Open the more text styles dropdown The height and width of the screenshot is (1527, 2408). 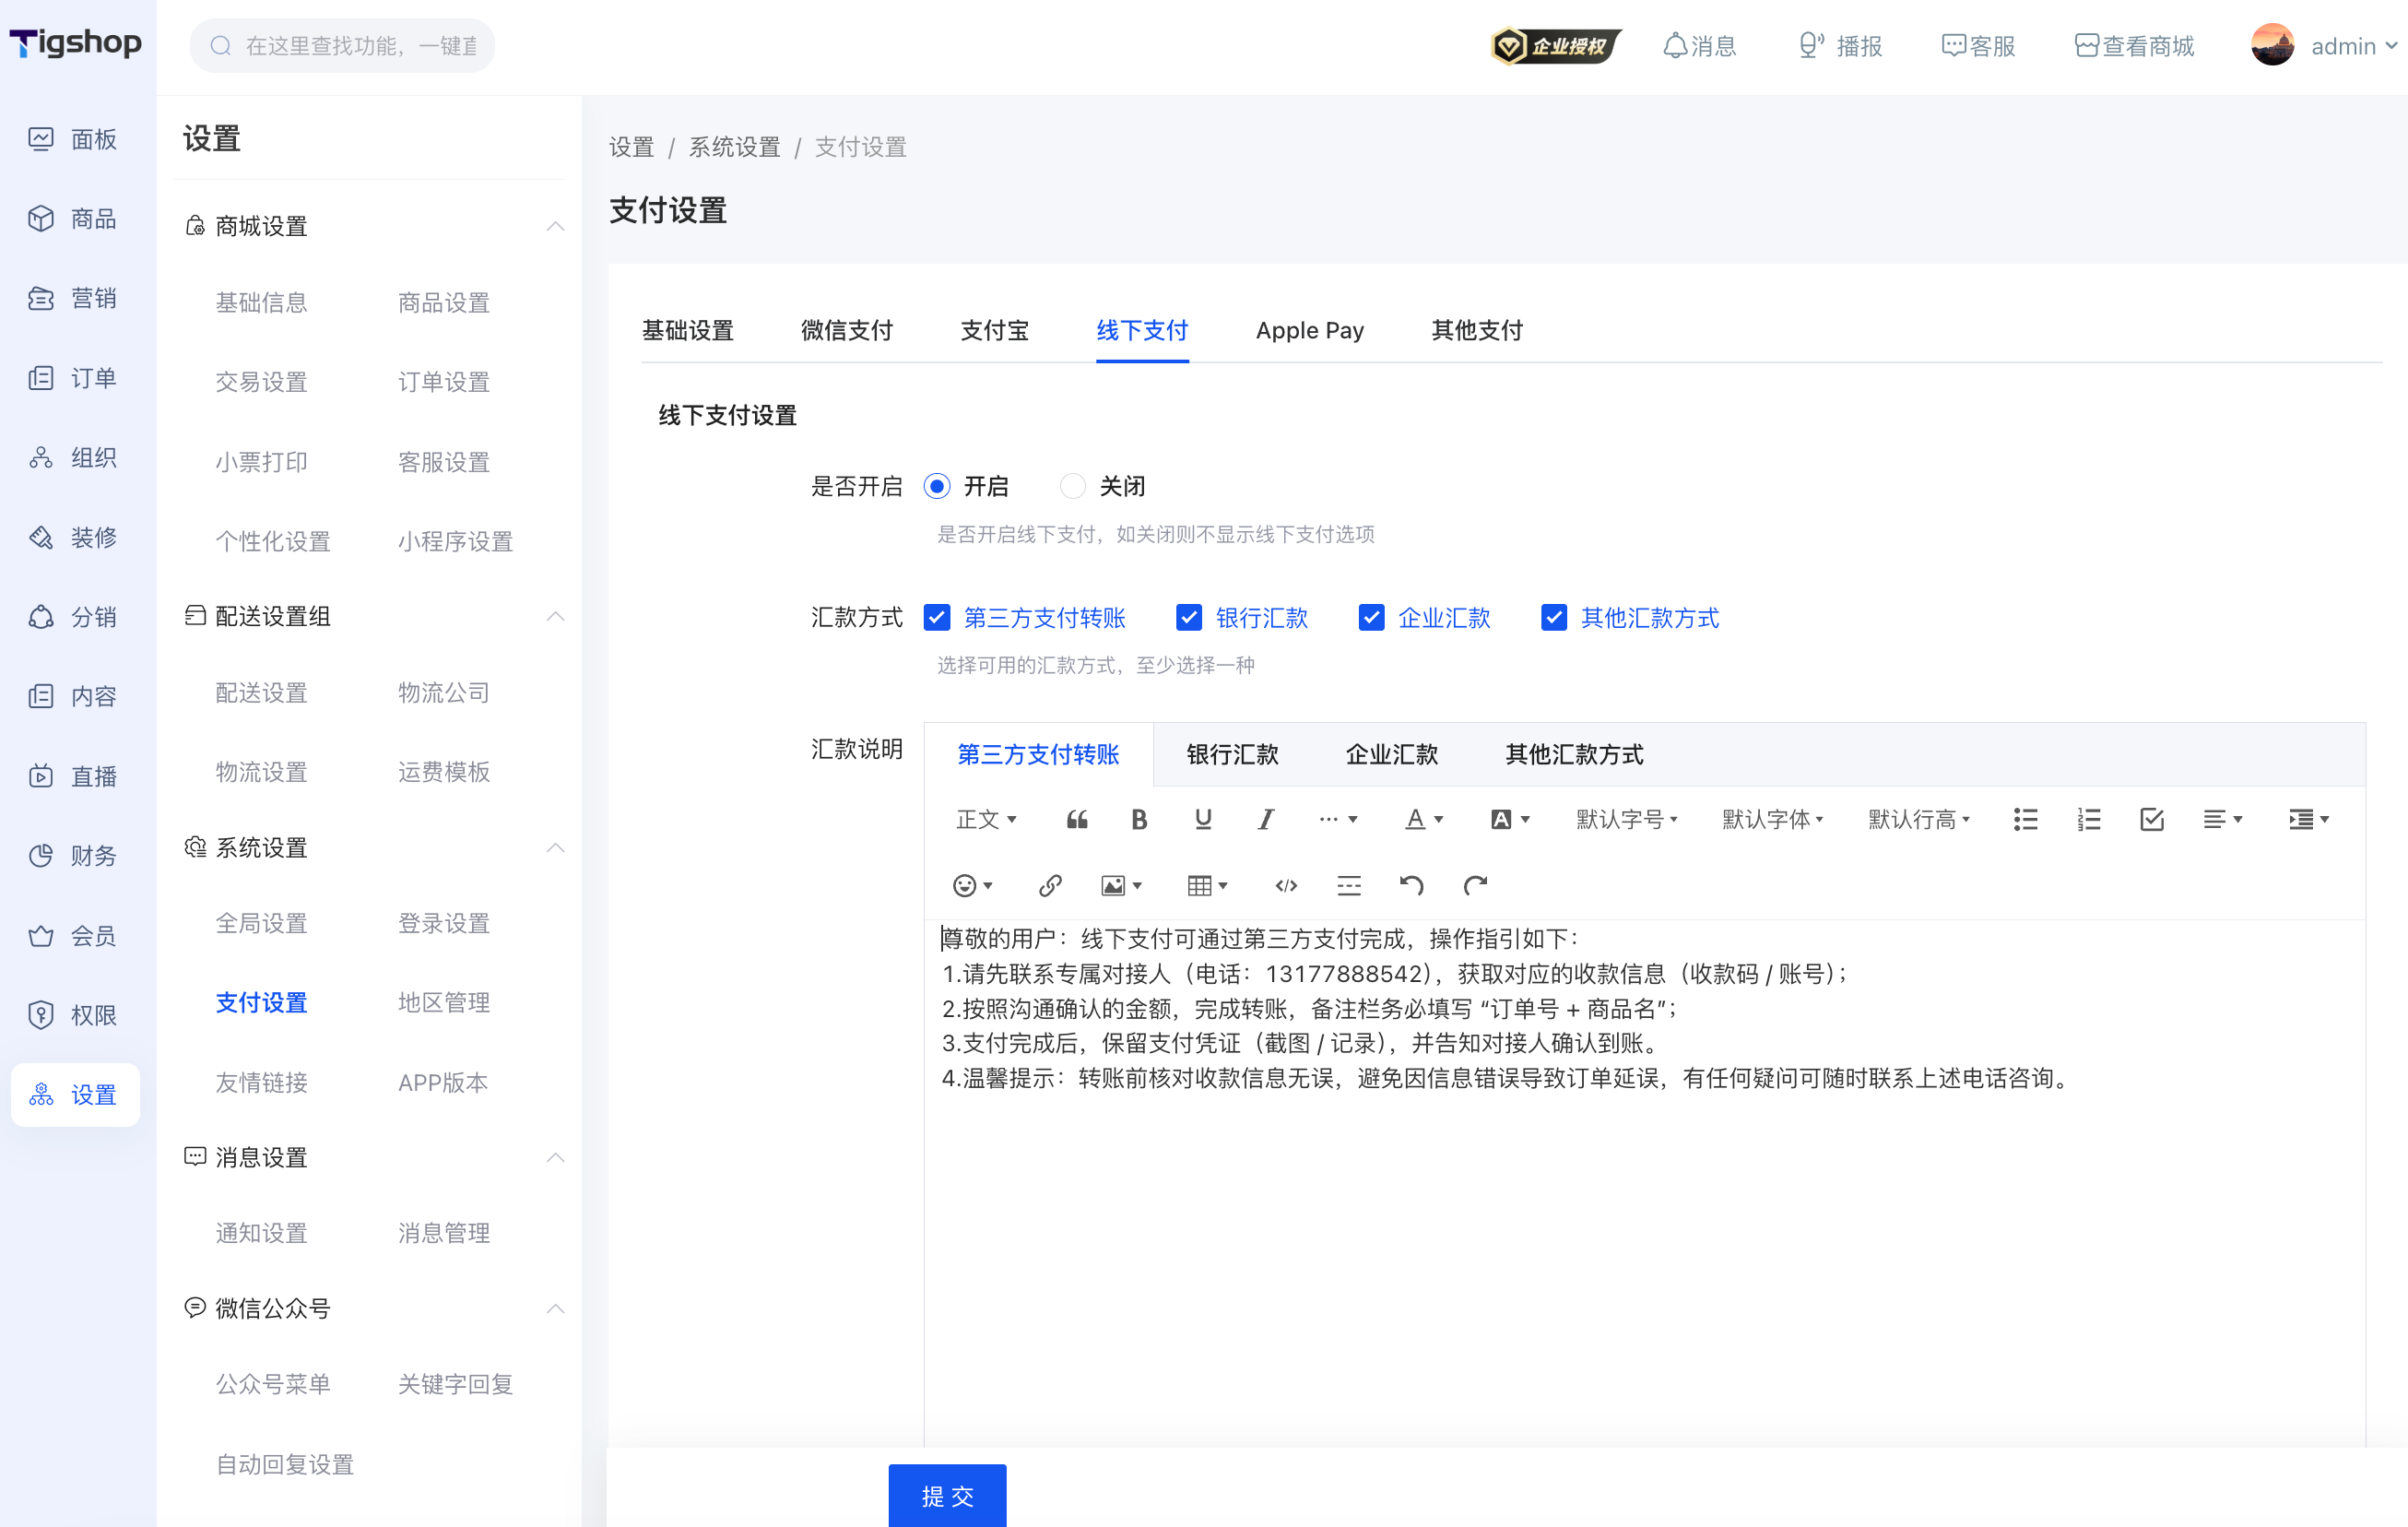tap(1337, 820)
